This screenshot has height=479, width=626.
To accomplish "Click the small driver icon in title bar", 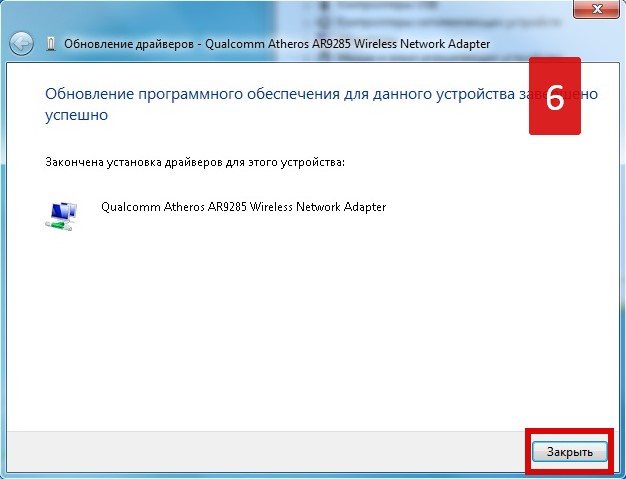I will point(51,44).
